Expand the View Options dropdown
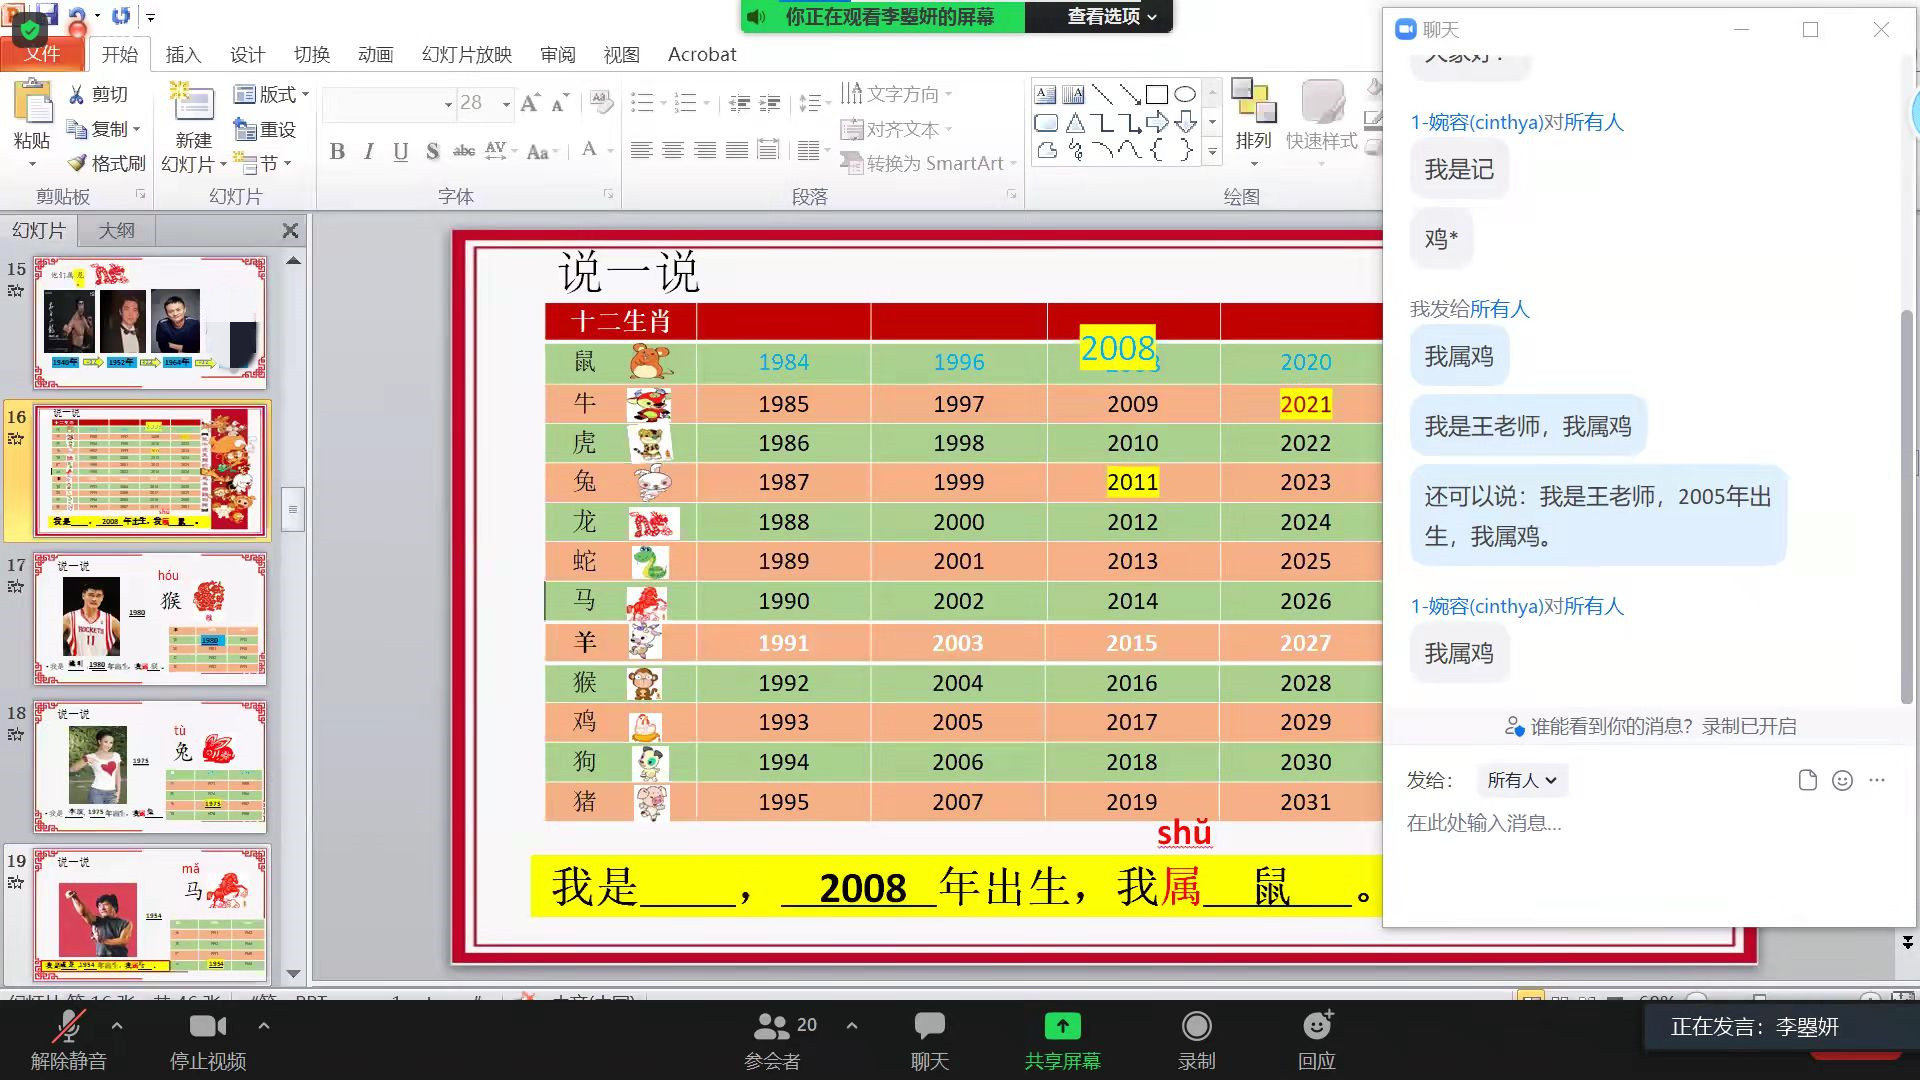Screen dimensions: 1920x1080 [x=1111, y=16]
